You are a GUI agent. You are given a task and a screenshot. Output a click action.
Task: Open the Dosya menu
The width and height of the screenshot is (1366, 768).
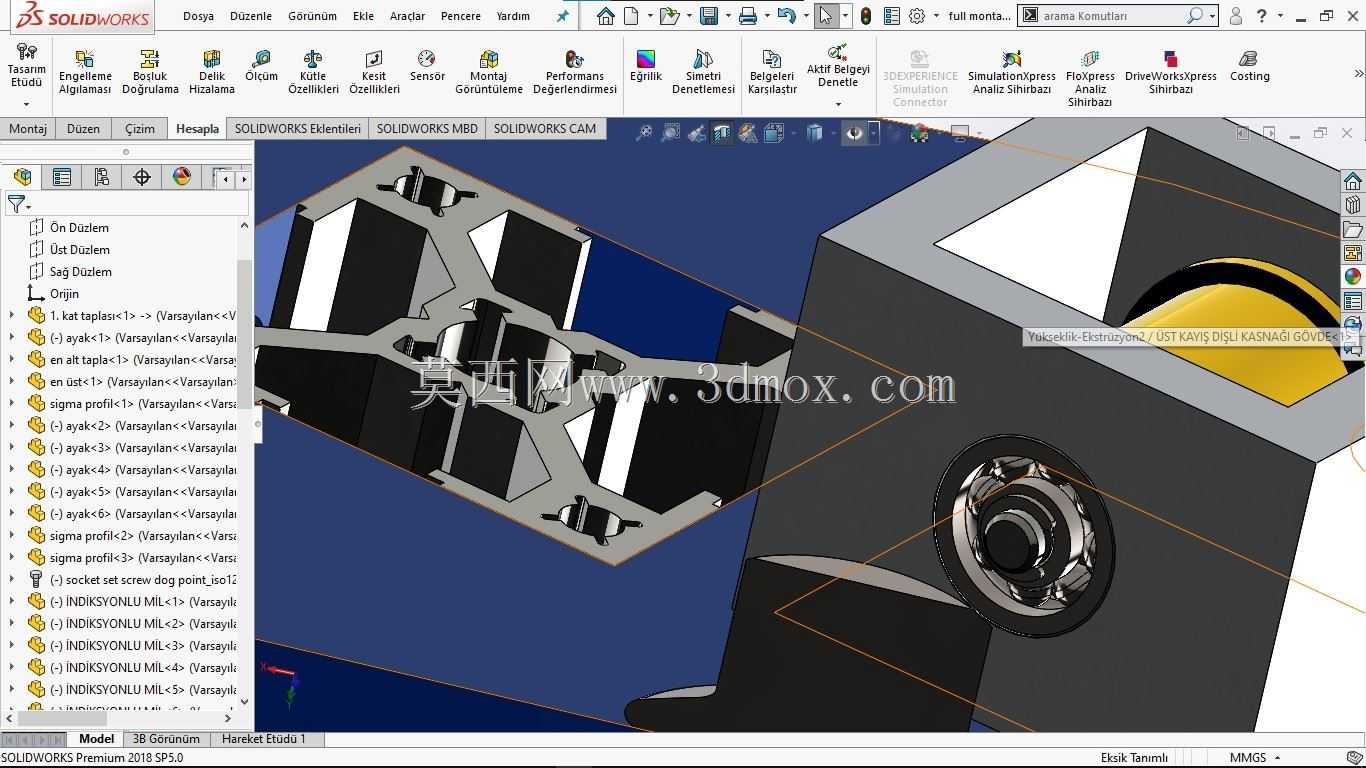pos(198,16)
